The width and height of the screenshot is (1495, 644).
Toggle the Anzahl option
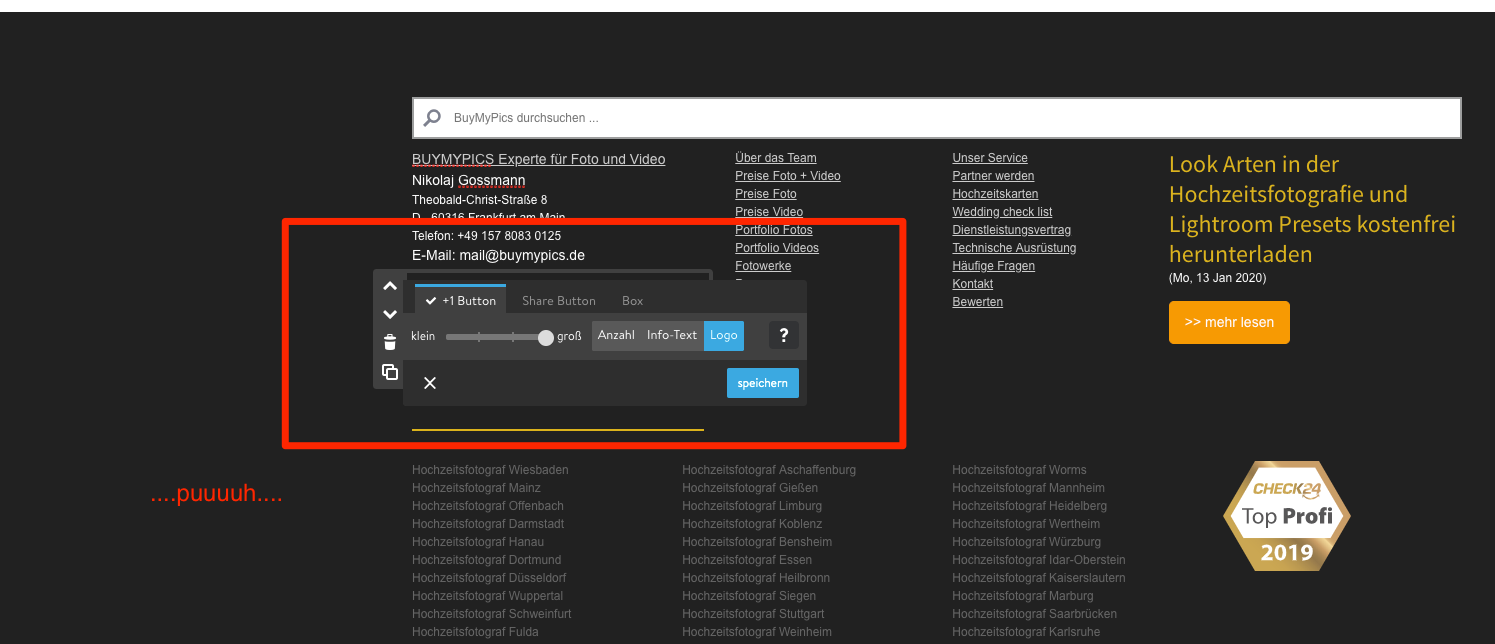[x=616, y=335]
